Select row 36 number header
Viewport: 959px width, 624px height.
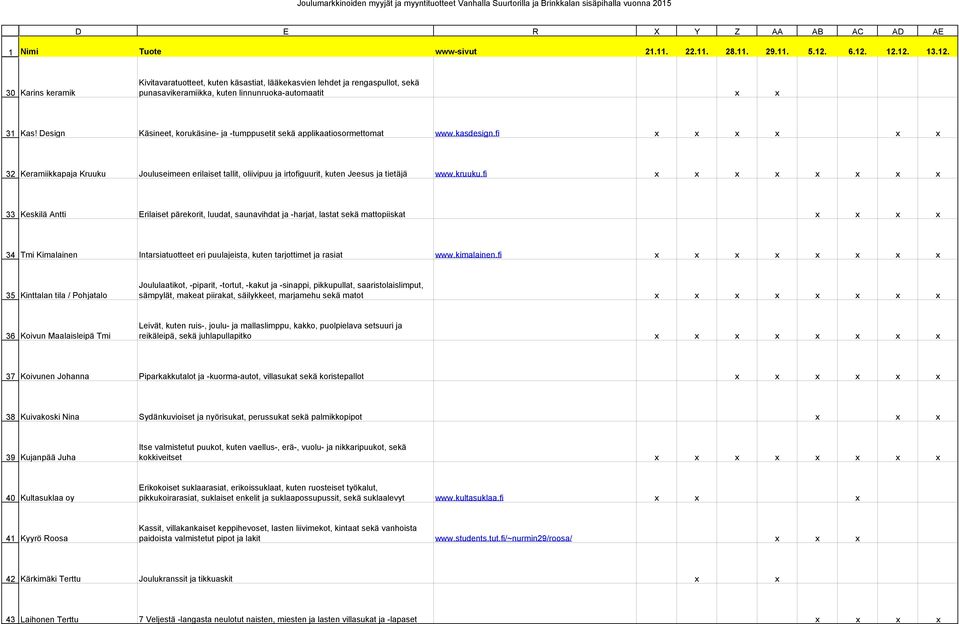point(10,321)
